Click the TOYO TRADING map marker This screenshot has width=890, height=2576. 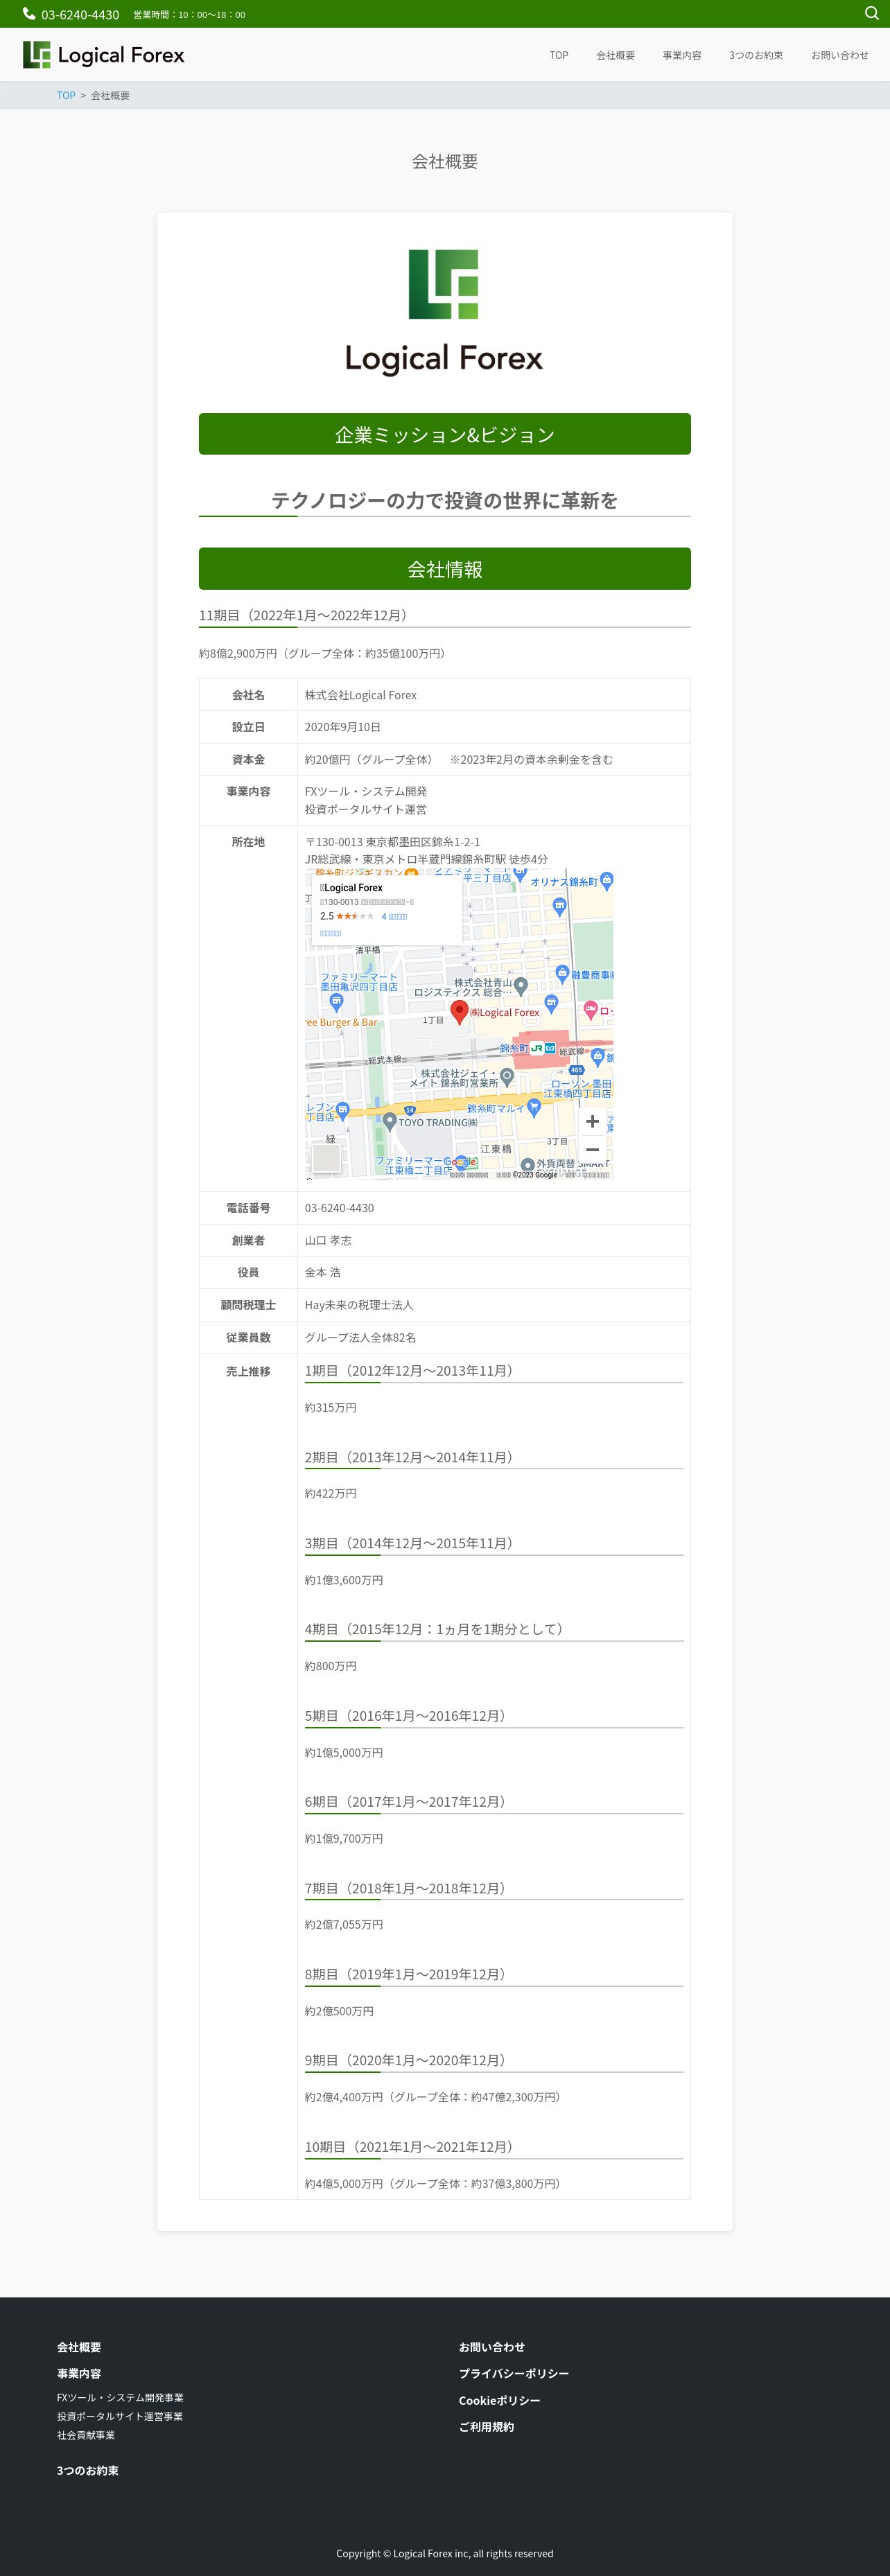click(390, 1122)
